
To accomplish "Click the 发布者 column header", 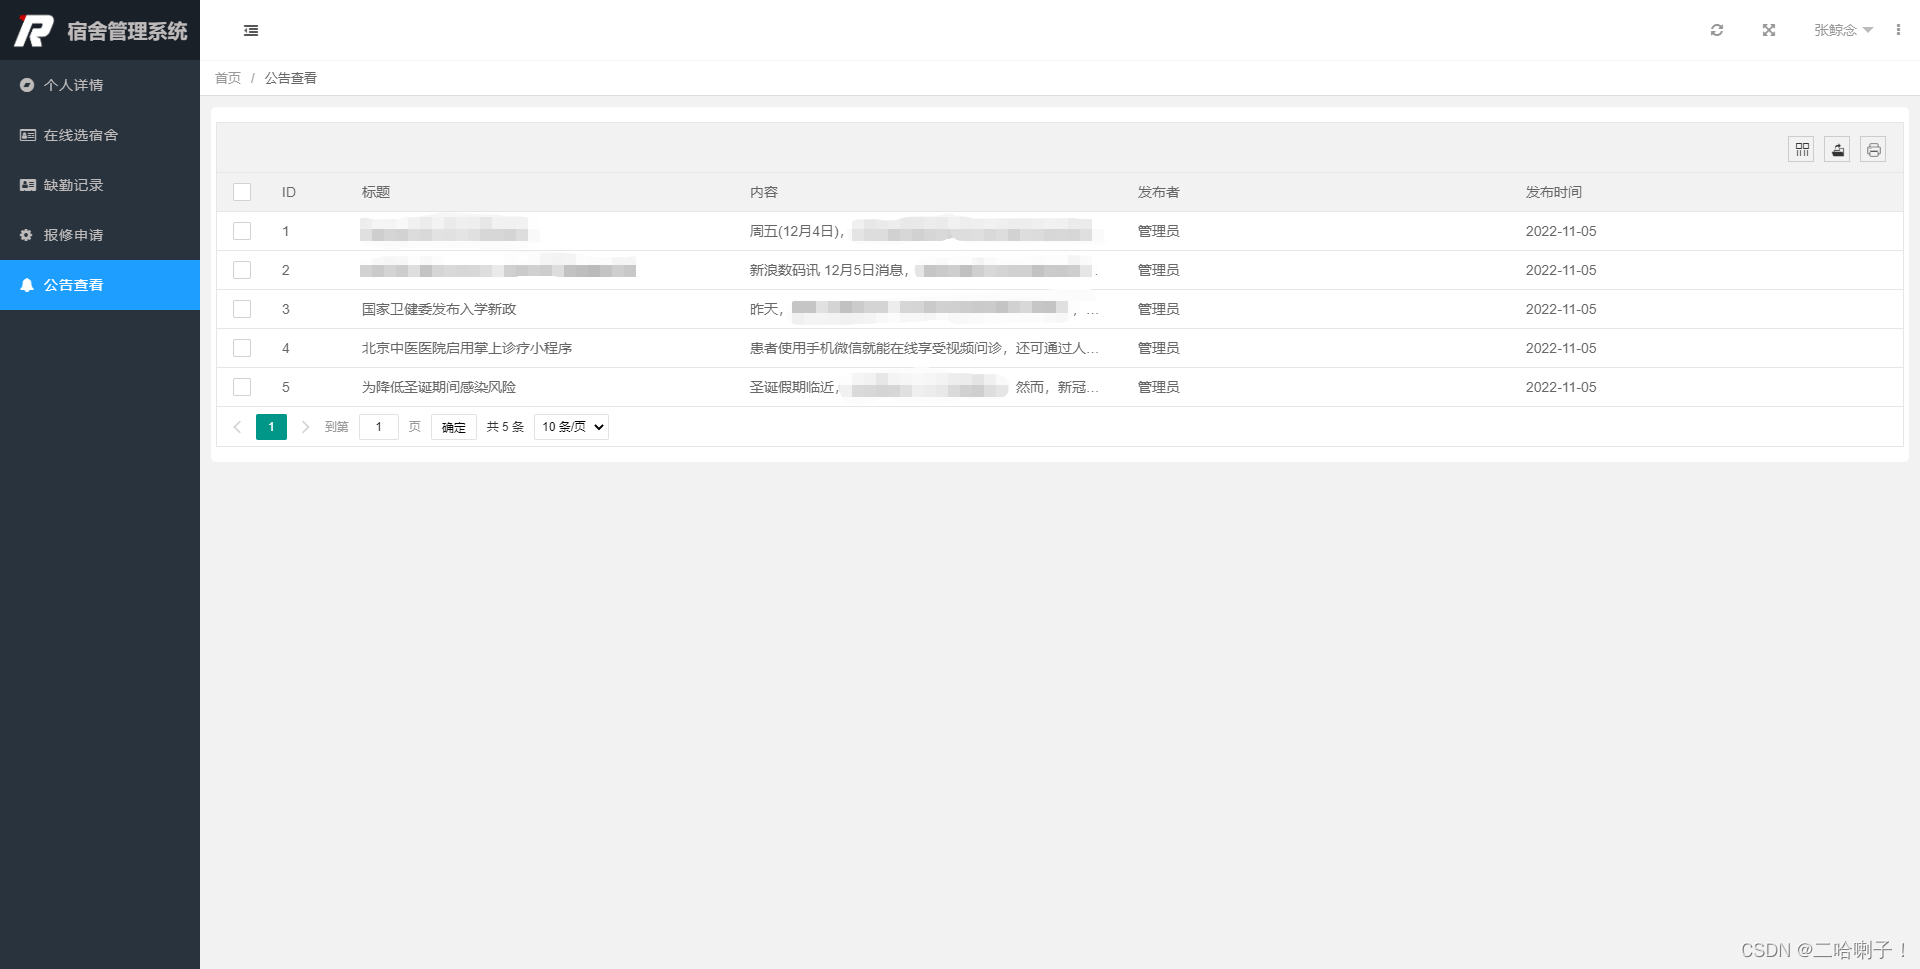I will [1159, 192].
